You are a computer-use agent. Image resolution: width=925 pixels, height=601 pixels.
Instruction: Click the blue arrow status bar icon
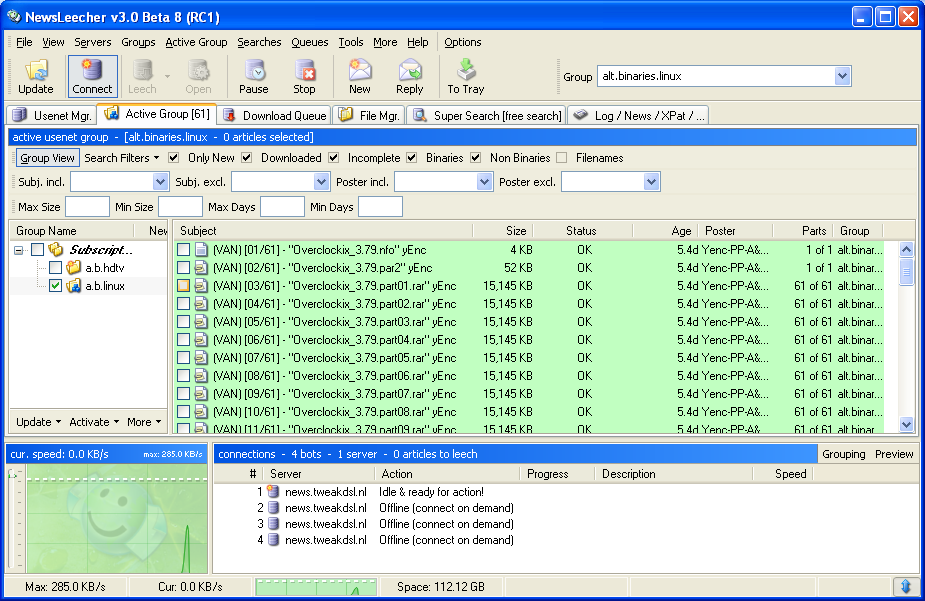coord(906,586)
